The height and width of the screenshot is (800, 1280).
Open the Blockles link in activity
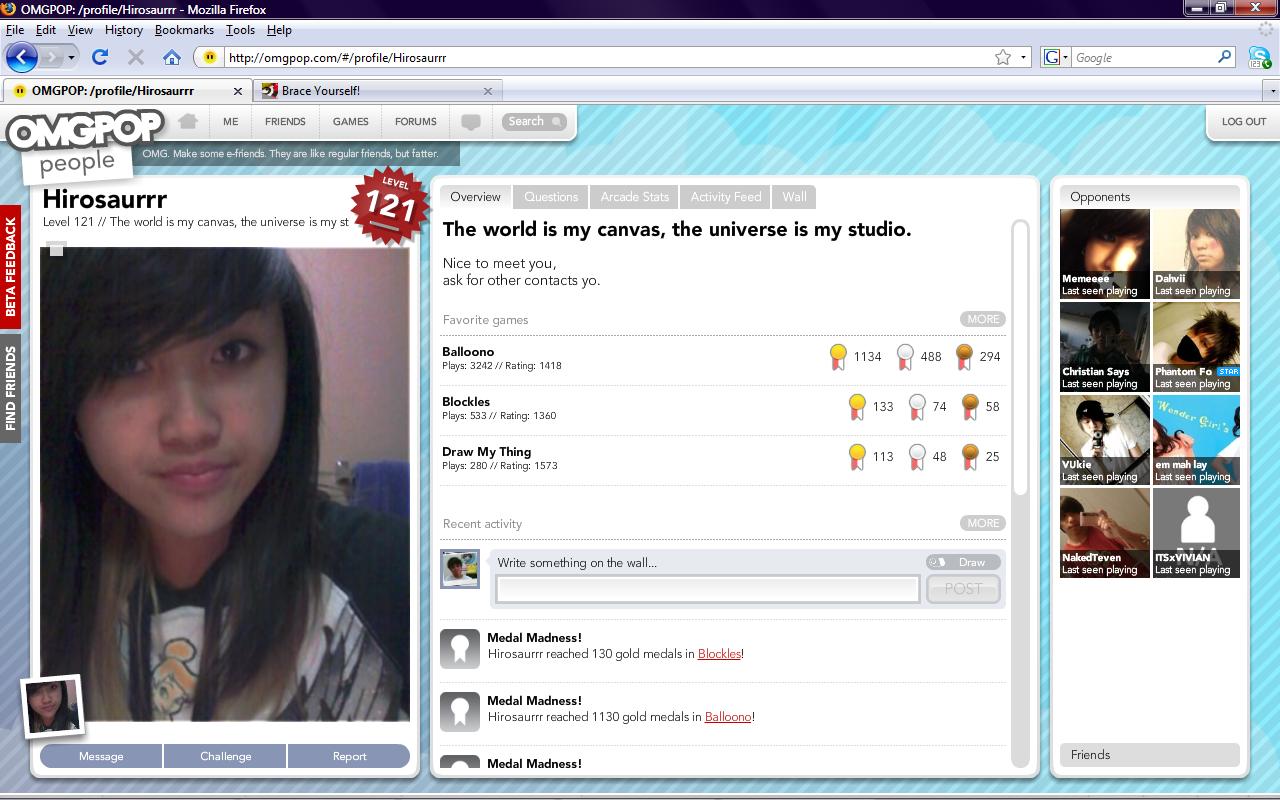tap(719, 654)
